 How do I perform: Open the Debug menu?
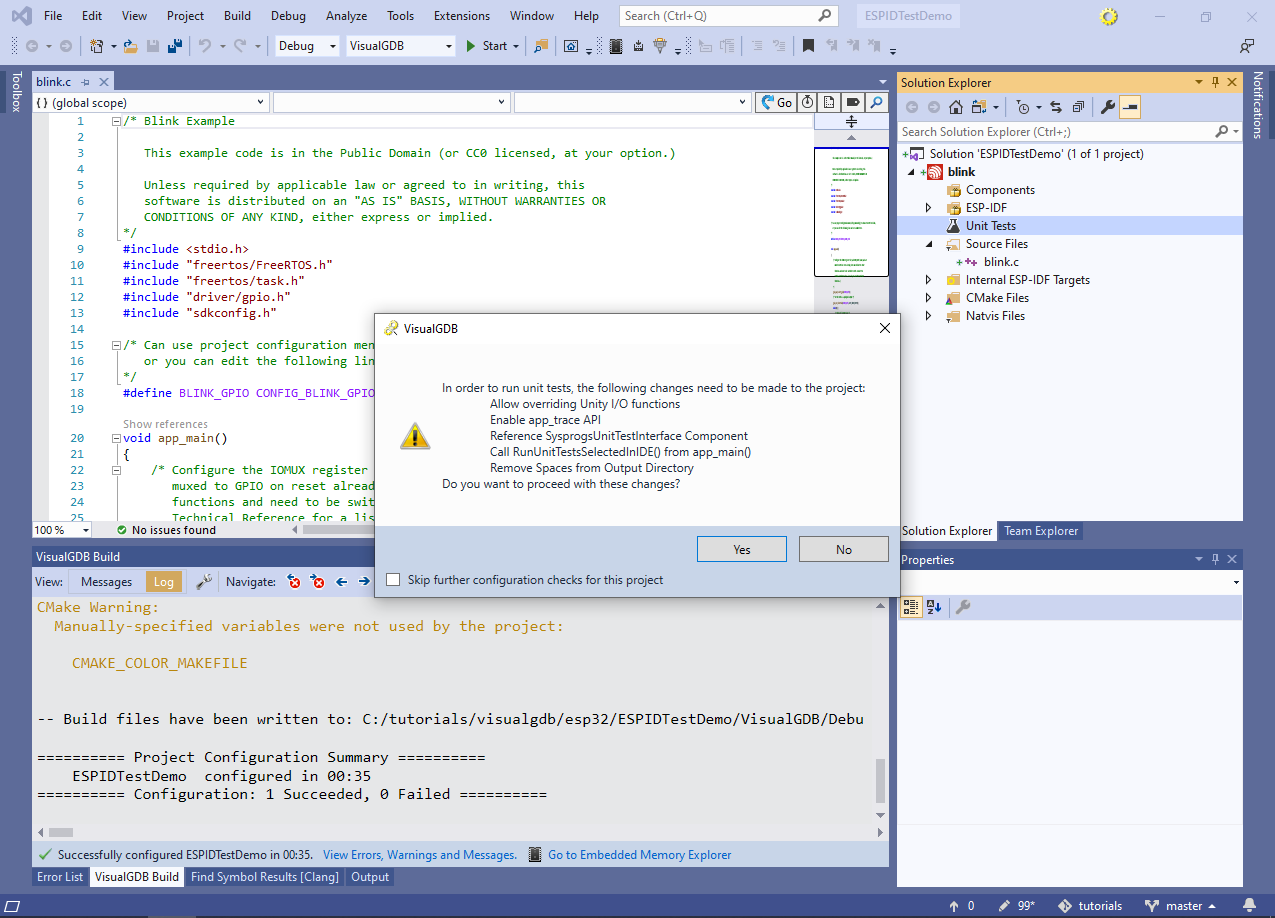pos(288,16)
